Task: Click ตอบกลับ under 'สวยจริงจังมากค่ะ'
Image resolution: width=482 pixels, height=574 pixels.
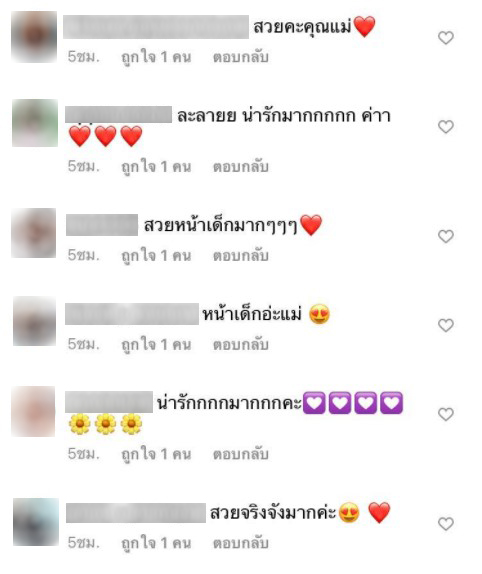Action: coord(241,543)
